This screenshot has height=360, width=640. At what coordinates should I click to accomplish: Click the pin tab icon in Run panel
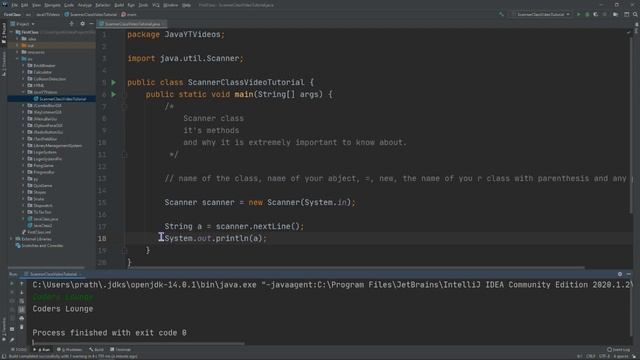[x=12, y=339]
